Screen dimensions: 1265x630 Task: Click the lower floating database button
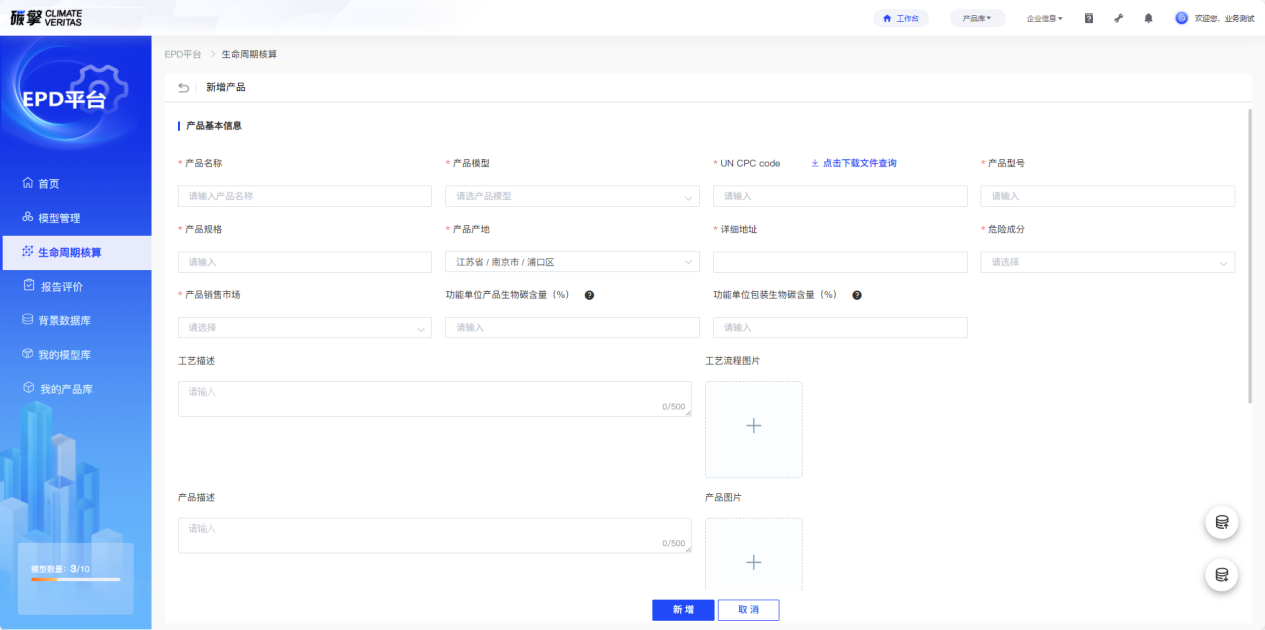tap(1221, 575)
